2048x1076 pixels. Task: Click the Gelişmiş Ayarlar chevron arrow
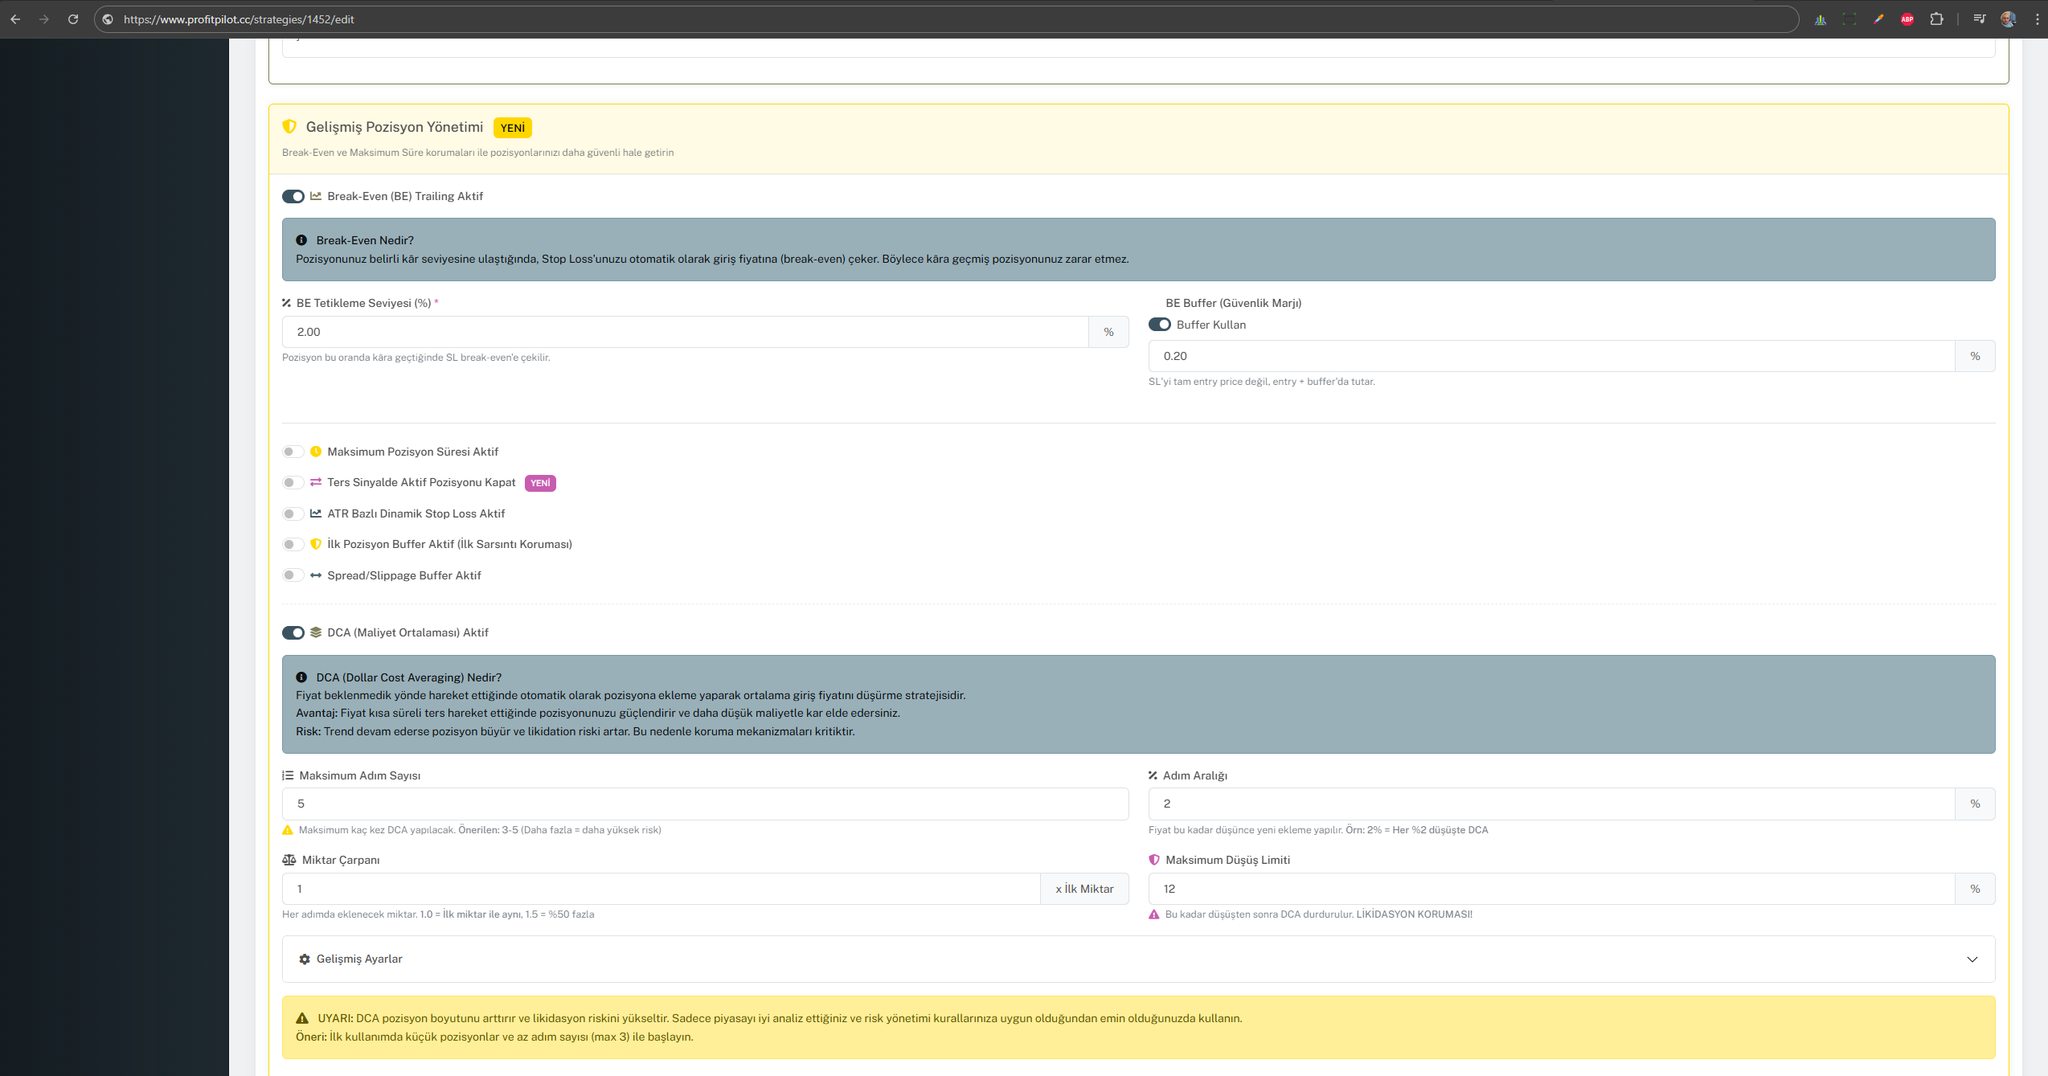tap(1972, 959)
